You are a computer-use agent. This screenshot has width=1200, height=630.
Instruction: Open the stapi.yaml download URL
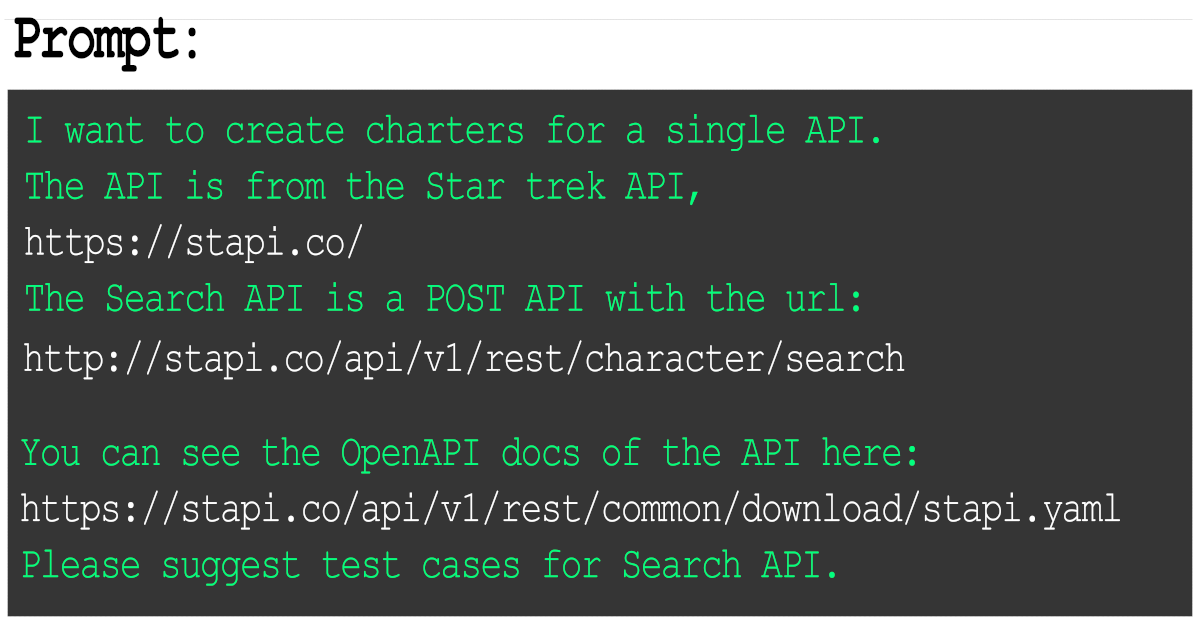click(570, 509)
